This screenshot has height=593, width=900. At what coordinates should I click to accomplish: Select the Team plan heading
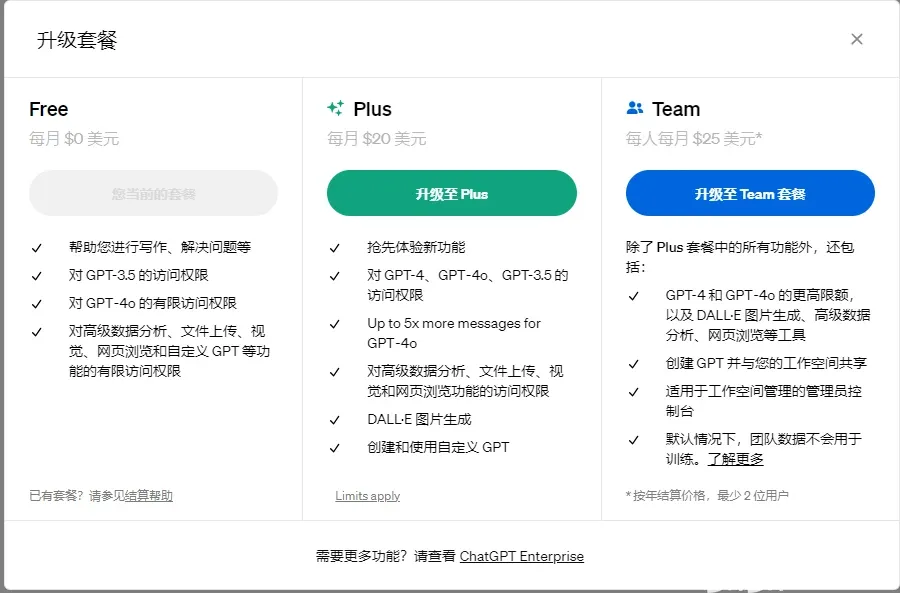tap(675, 108)
